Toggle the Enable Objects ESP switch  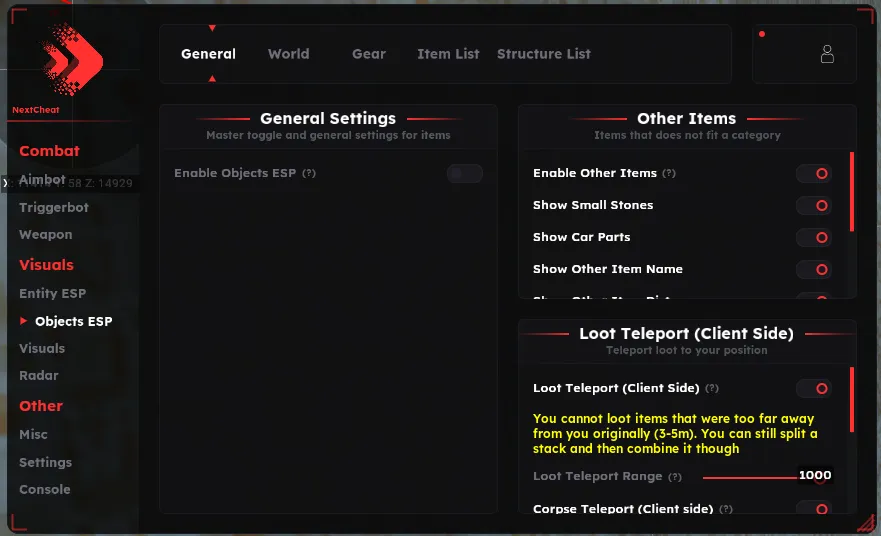coord(465,173)
